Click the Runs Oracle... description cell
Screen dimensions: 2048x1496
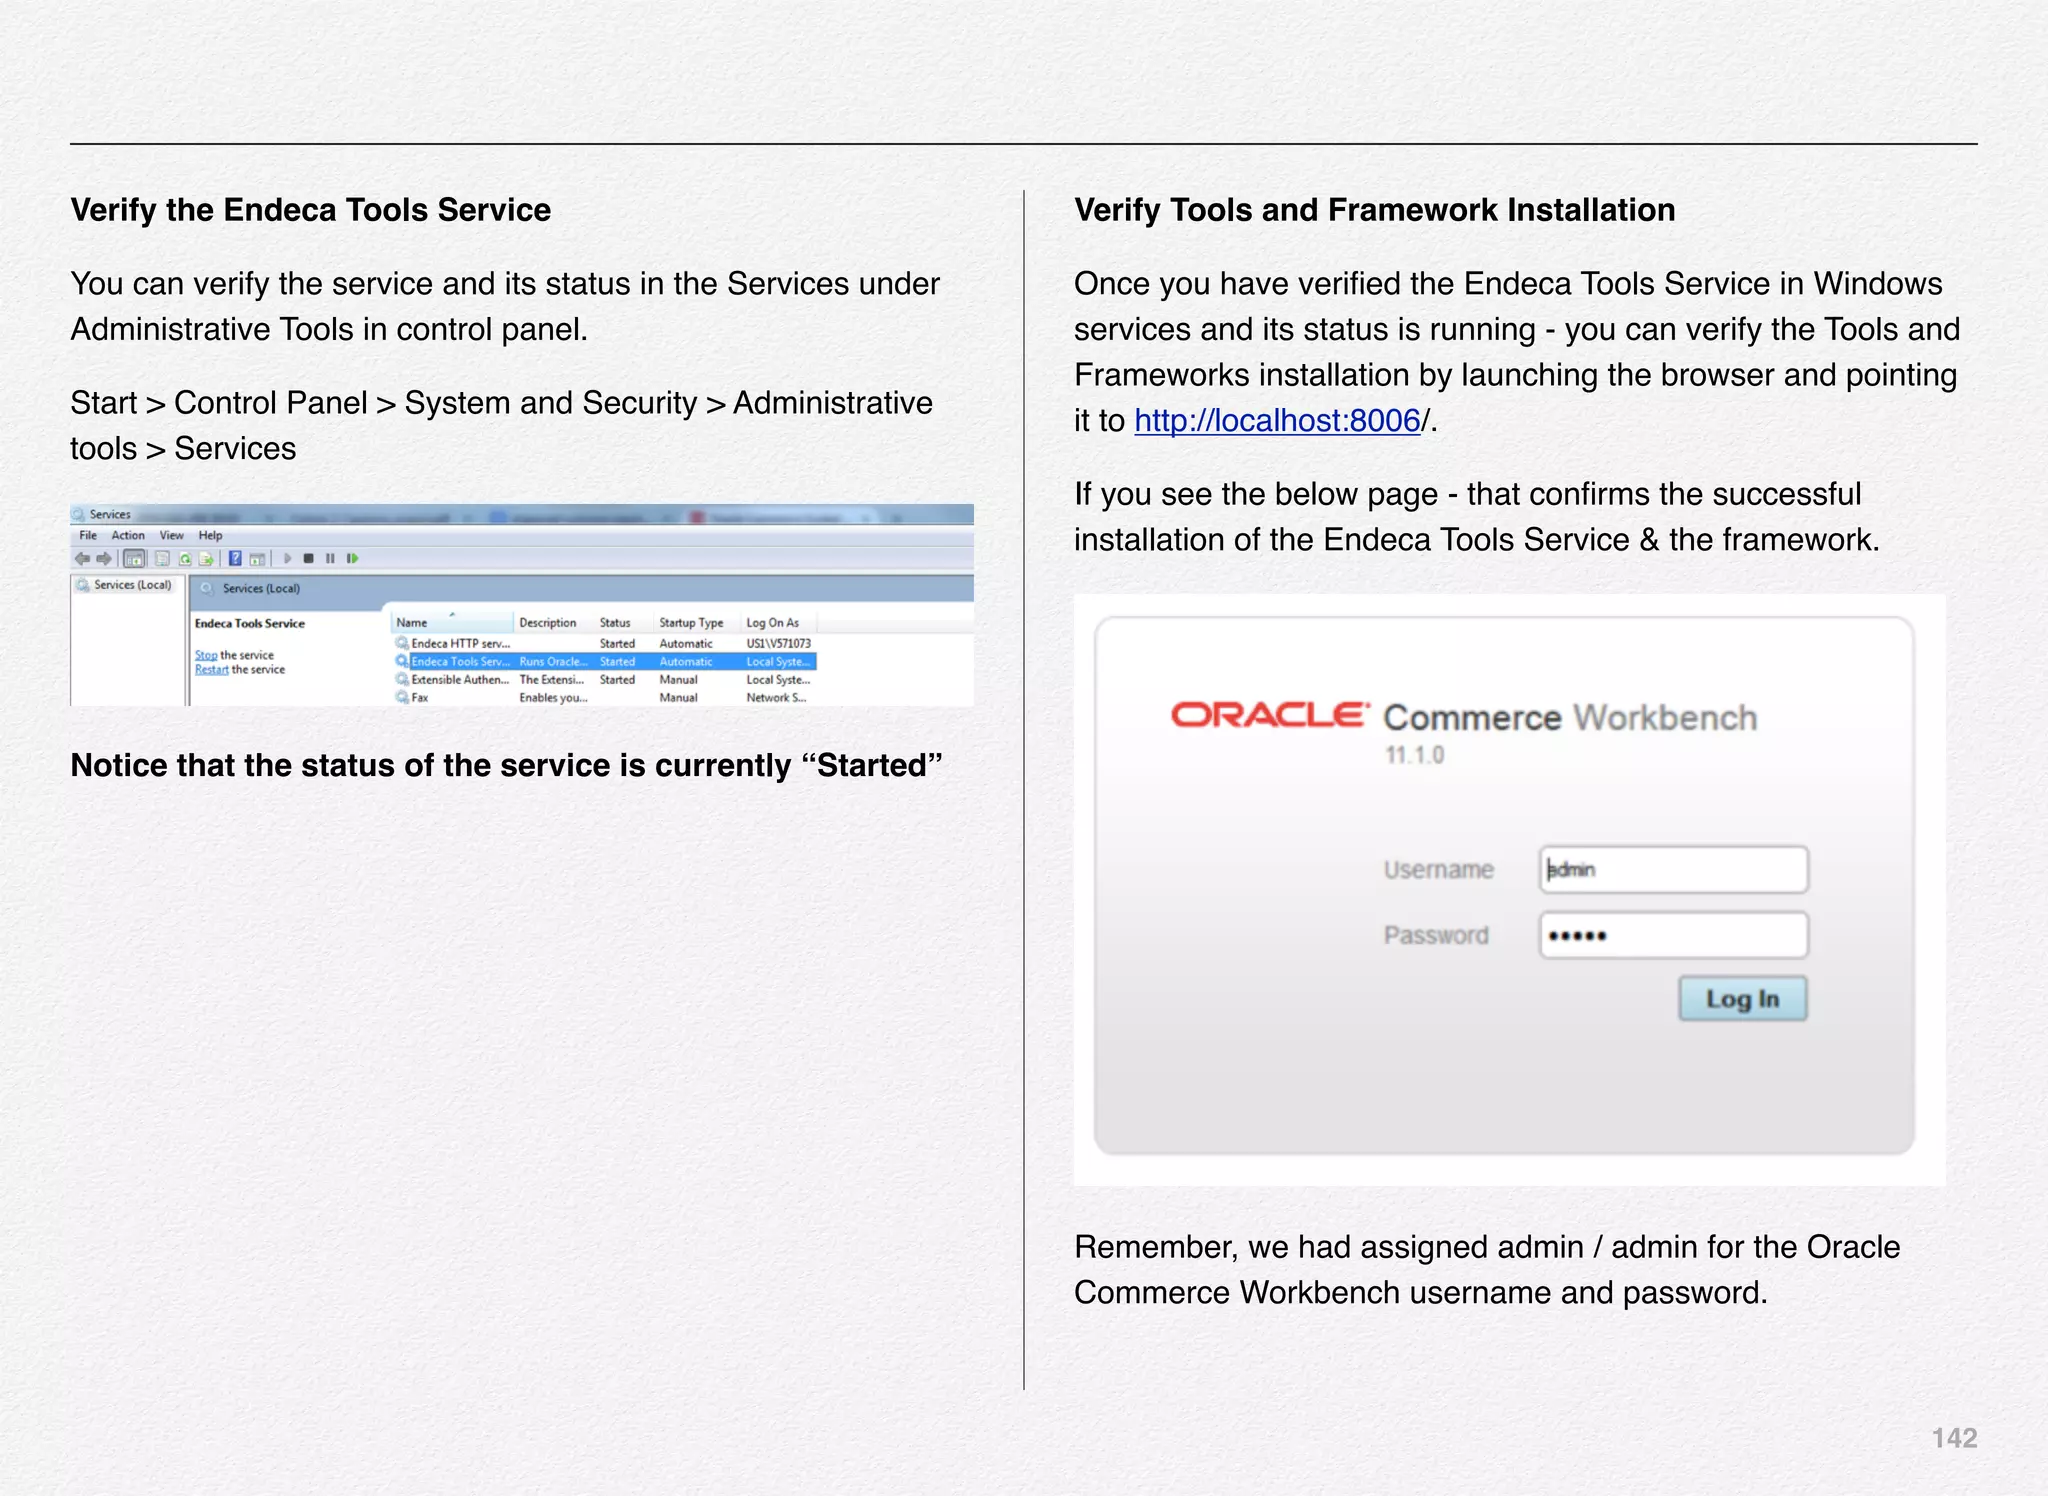tap(553, 661)
